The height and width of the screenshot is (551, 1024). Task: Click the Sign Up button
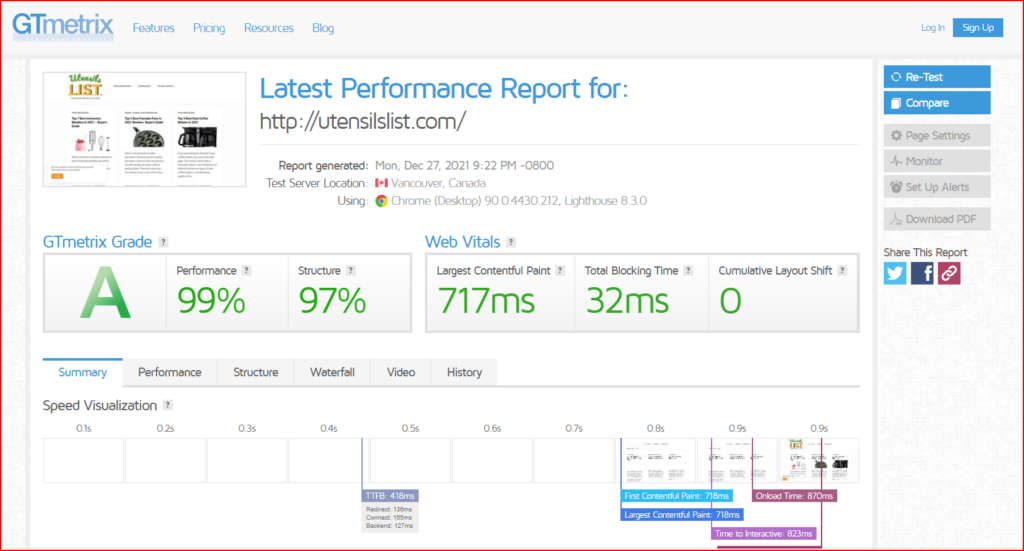pyautogui.click(x=978, y=27)
